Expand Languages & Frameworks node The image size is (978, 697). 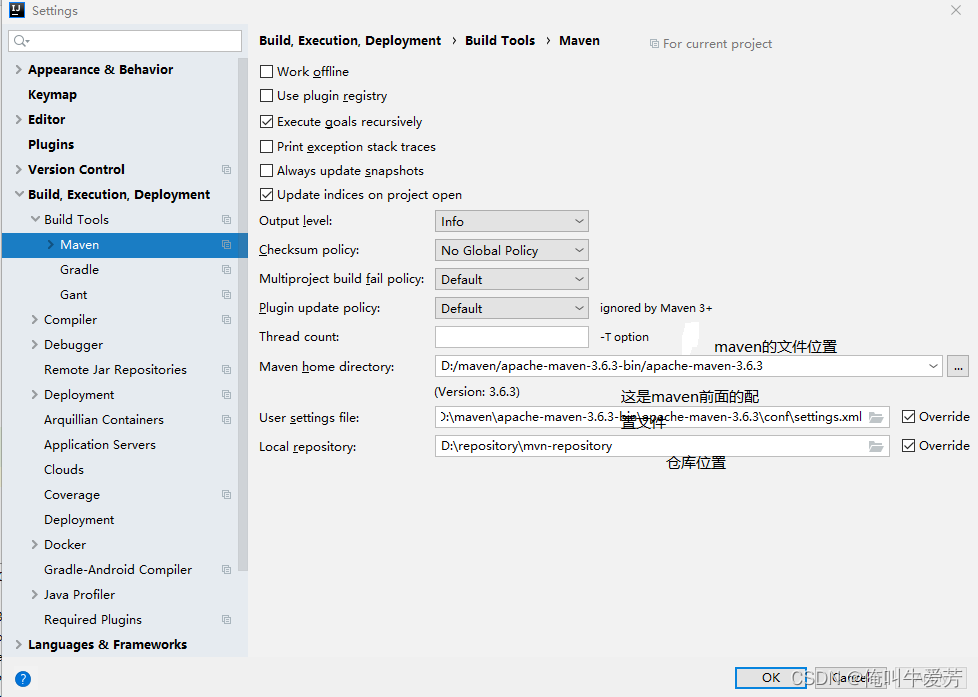(x=19, y=645)
